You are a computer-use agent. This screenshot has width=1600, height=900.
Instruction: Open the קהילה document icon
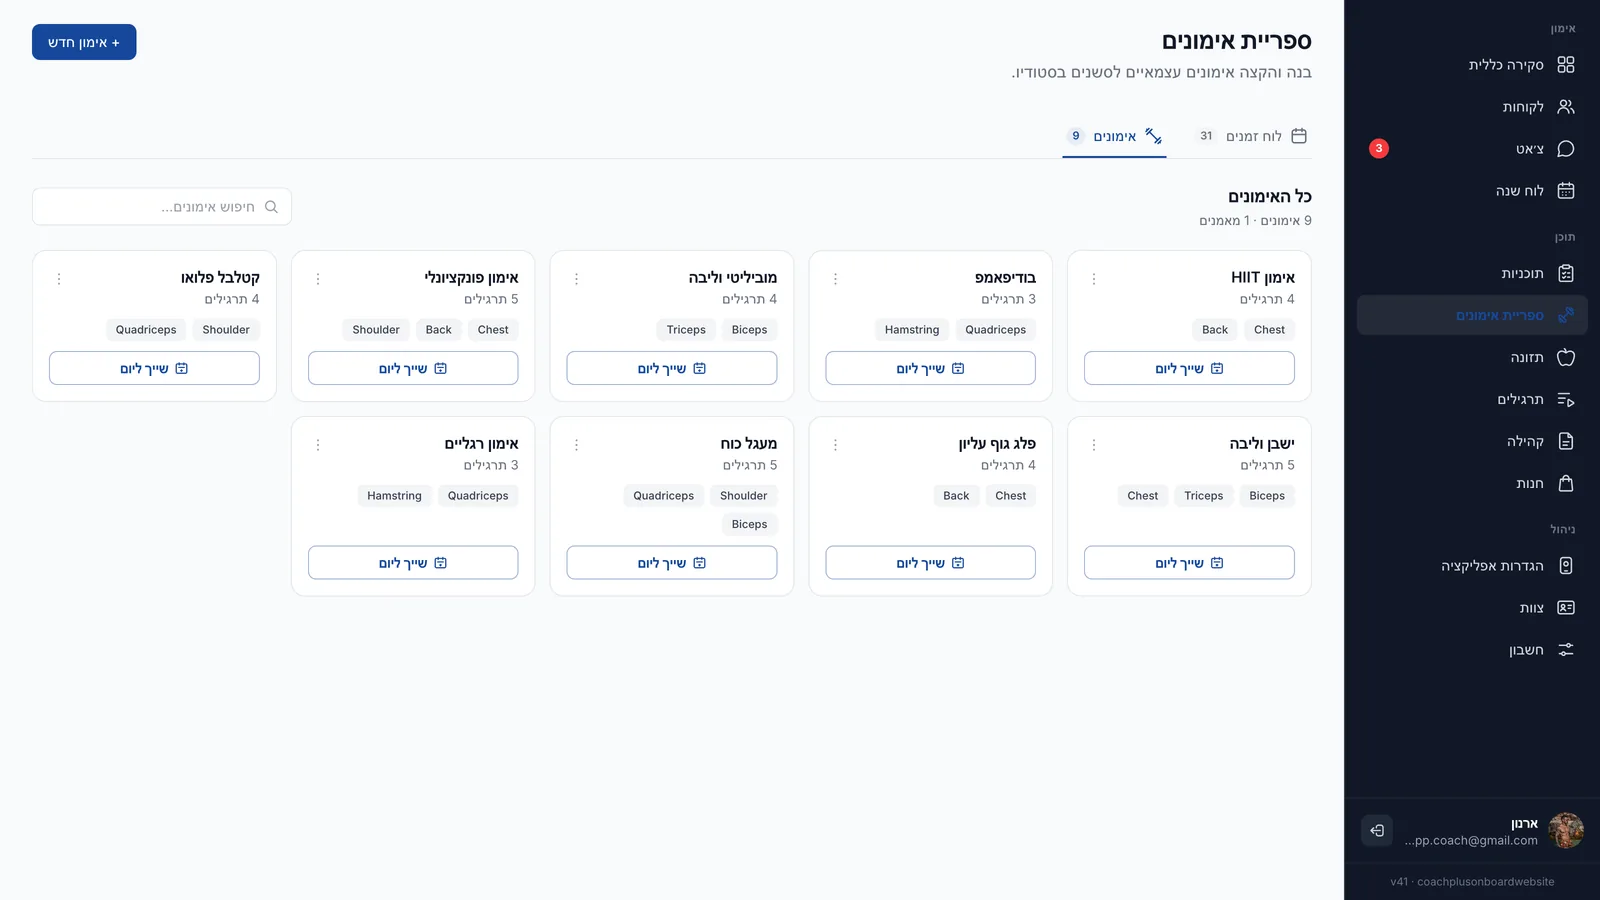pos(1566,442)
